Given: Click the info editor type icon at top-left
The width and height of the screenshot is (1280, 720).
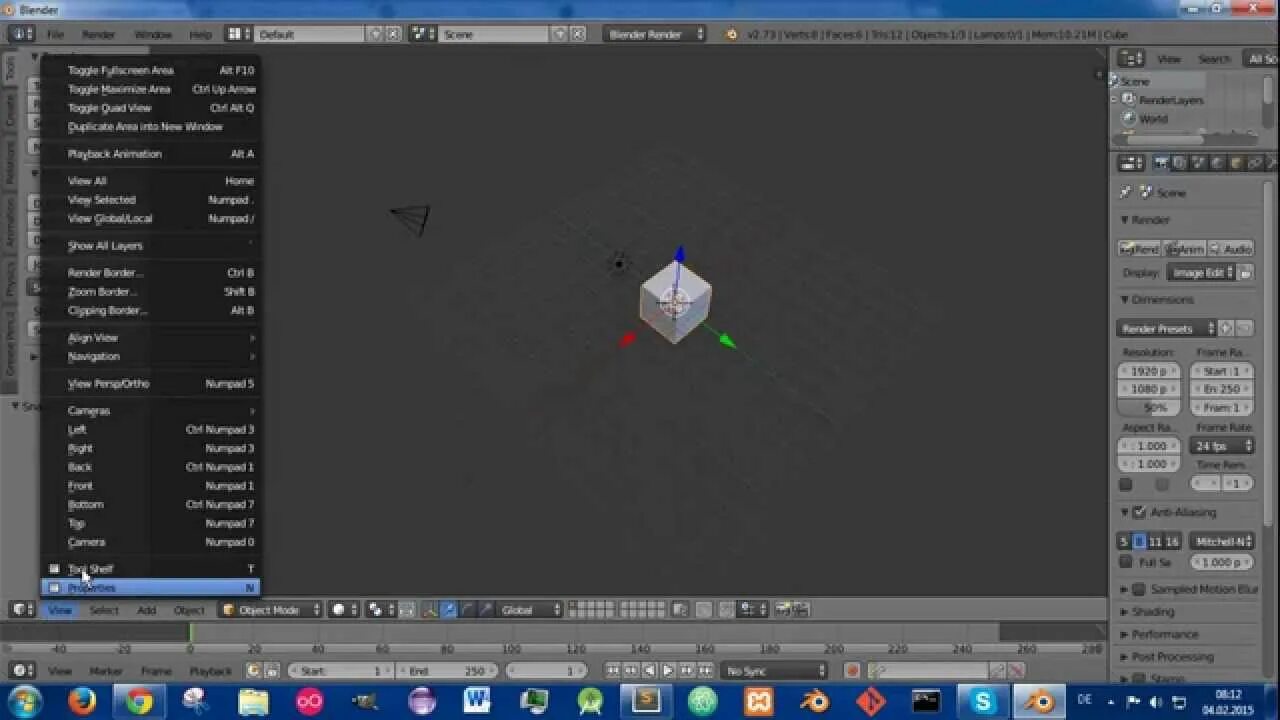Looking at the screenshot, I should click(x=22, y=34).
